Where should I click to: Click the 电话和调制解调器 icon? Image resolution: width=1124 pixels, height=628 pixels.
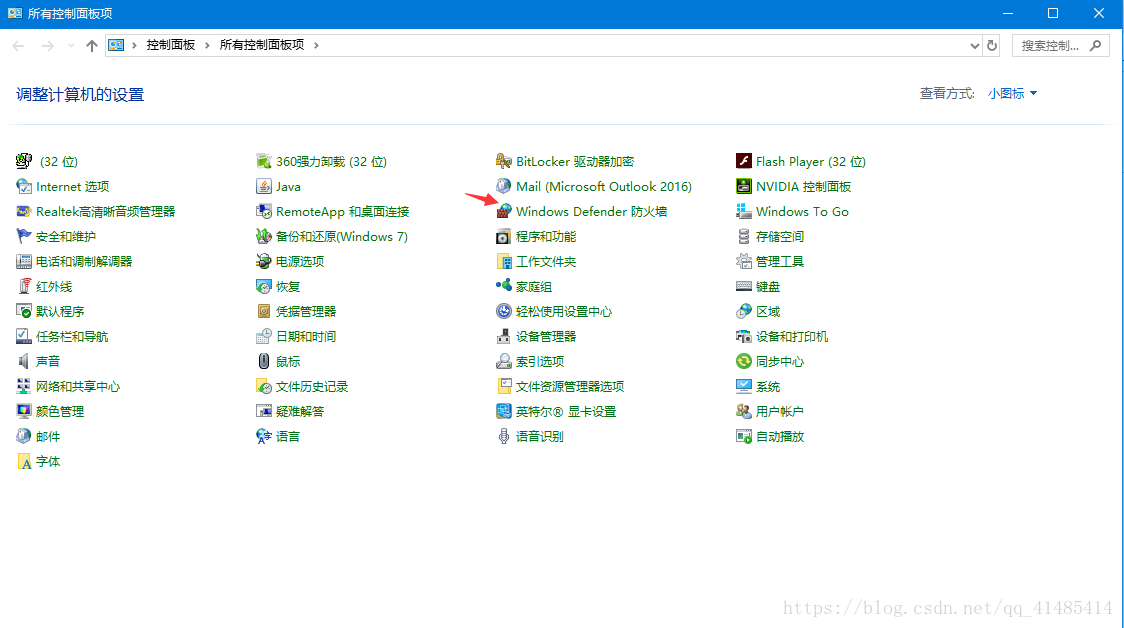[x=24, y=262]
